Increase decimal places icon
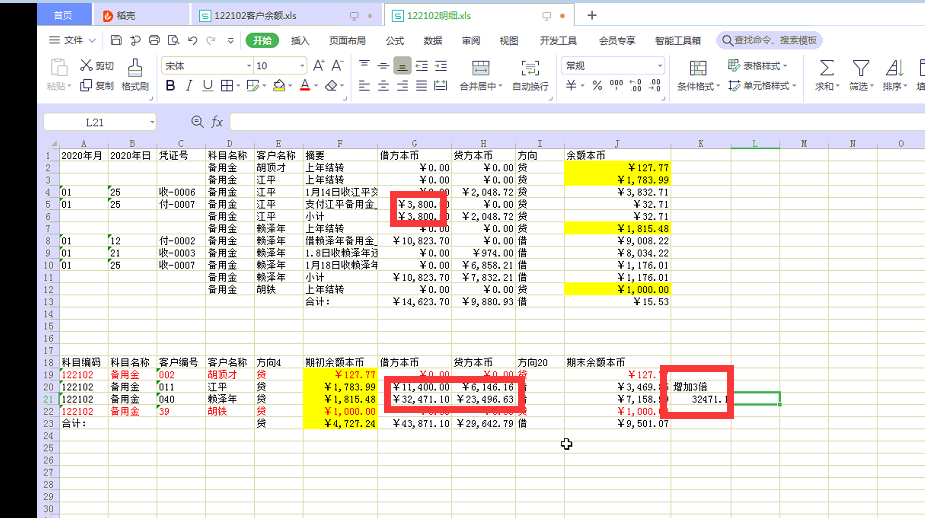 [635, 86]
